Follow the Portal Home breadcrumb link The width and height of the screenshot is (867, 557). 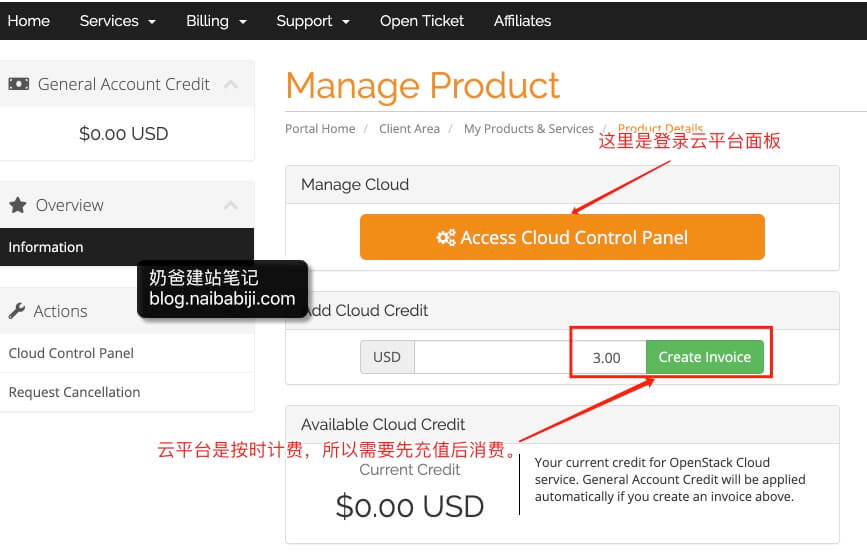(x=320, y=129)
